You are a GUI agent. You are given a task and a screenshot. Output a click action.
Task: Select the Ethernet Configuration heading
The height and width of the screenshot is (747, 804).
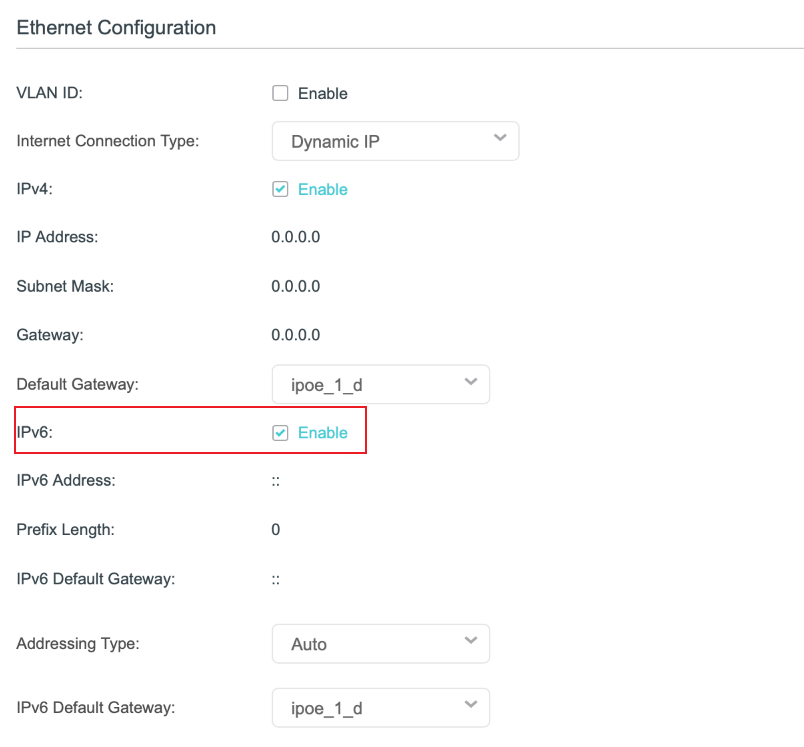coord(115,28)
